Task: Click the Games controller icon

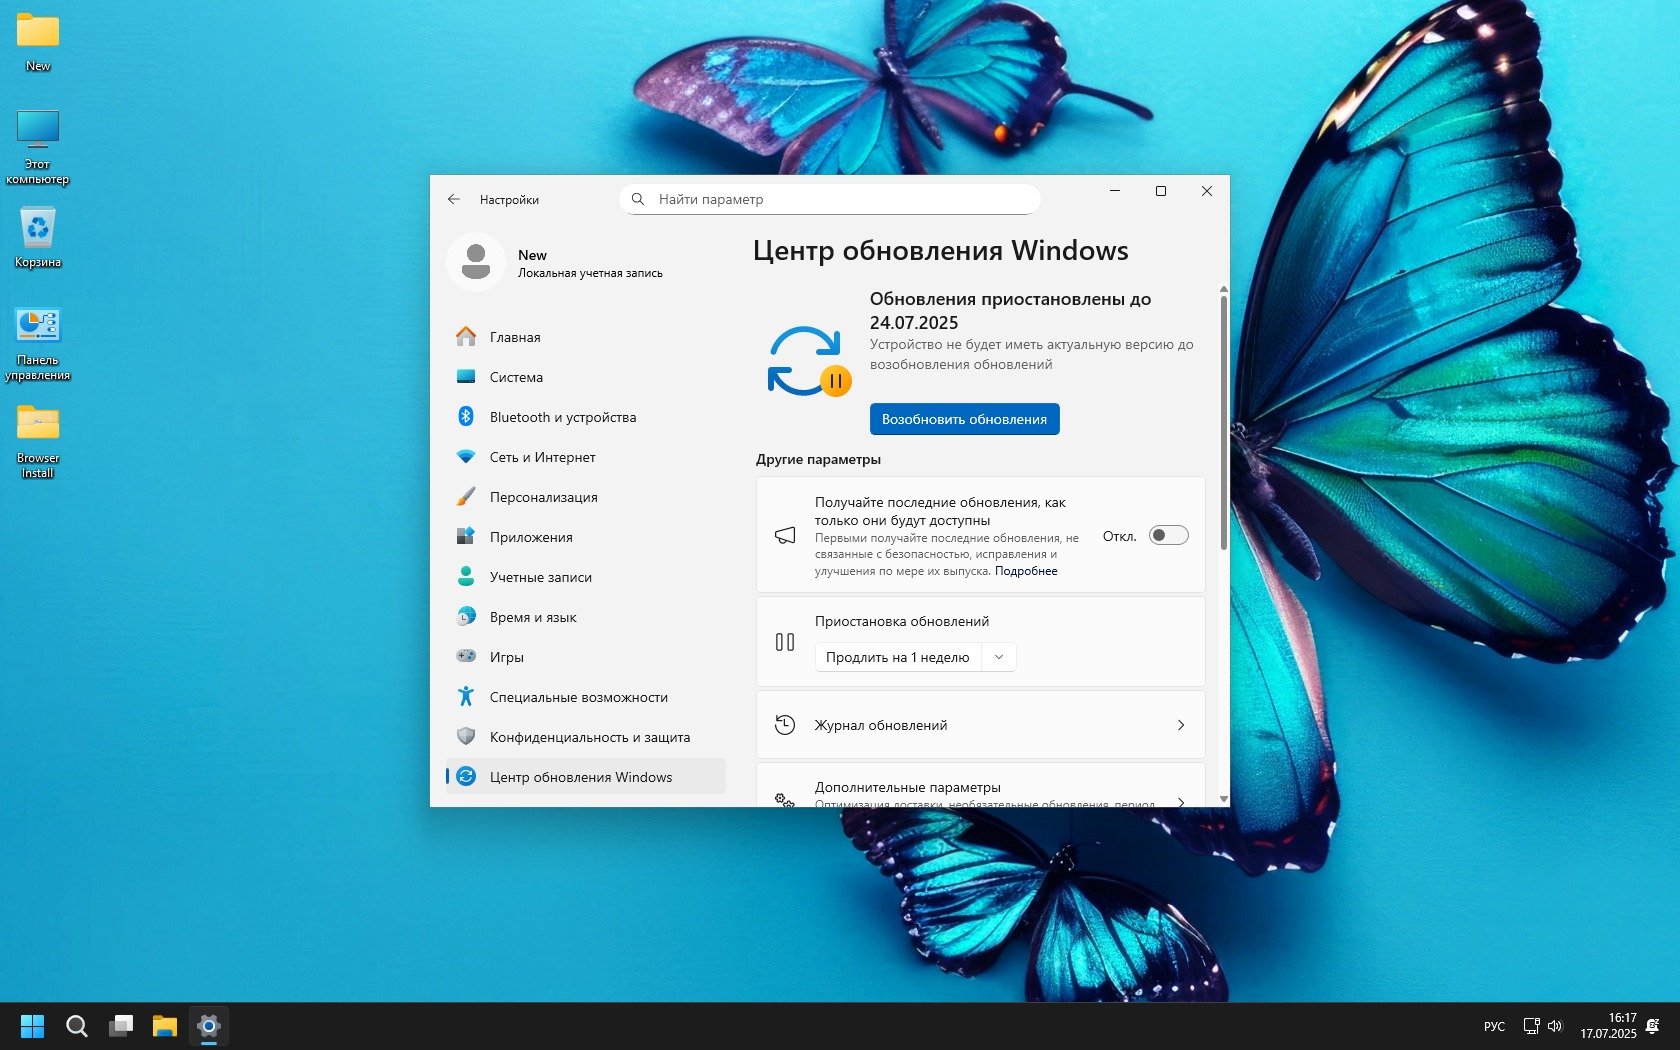Action: [466, 657]
